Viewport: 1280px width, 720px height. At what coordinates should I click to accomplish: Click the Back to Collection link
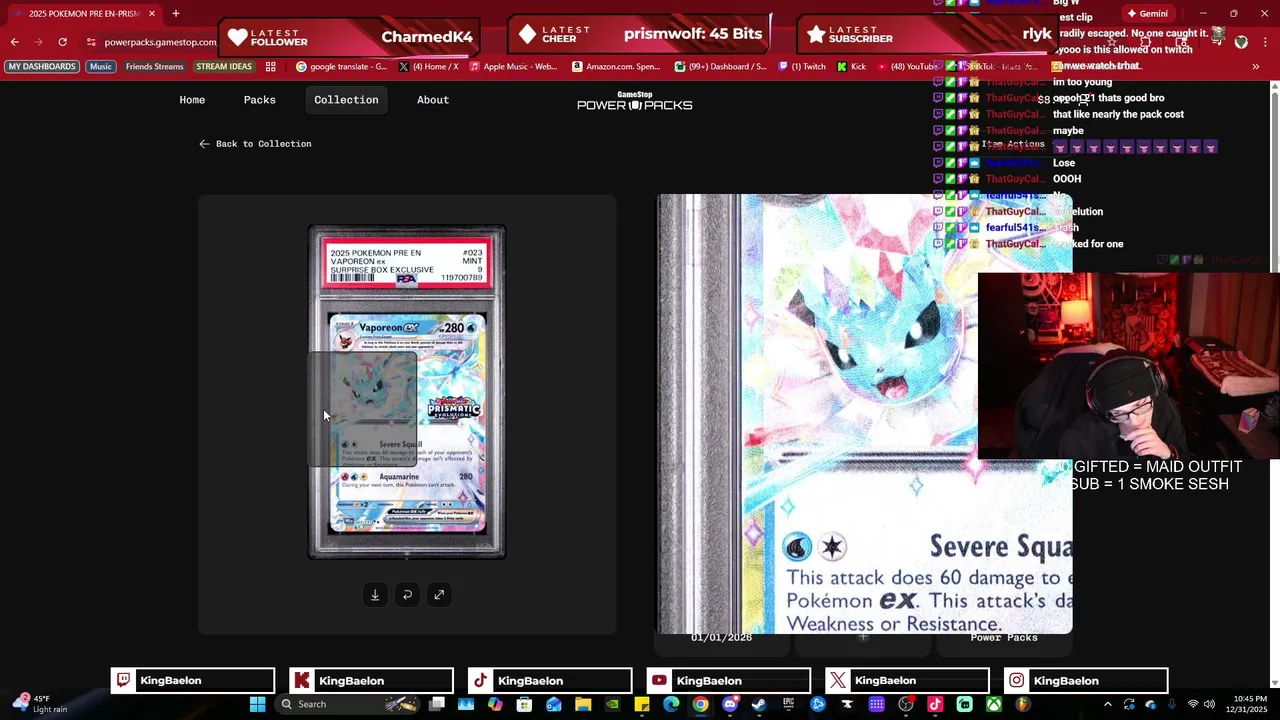click(255, 144)
